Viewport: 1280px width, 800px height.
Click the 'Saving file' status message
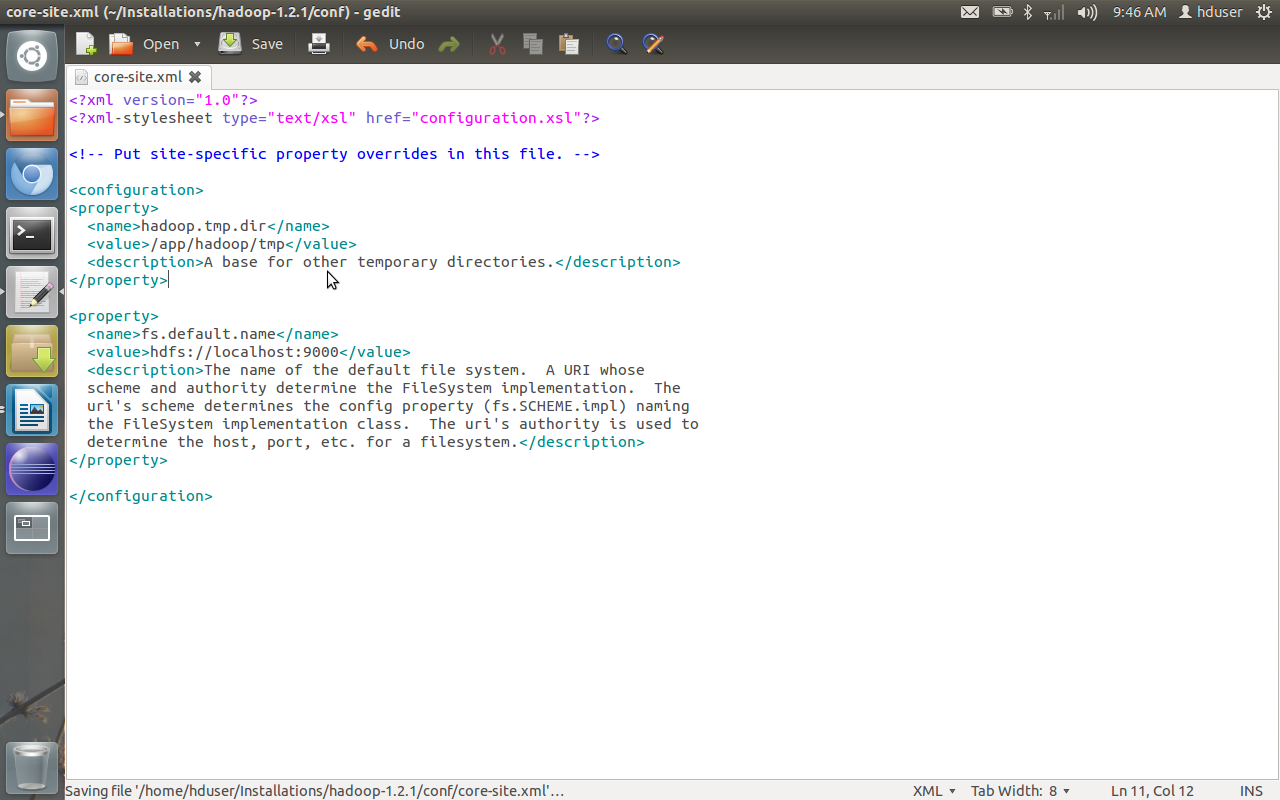(315, 790)
